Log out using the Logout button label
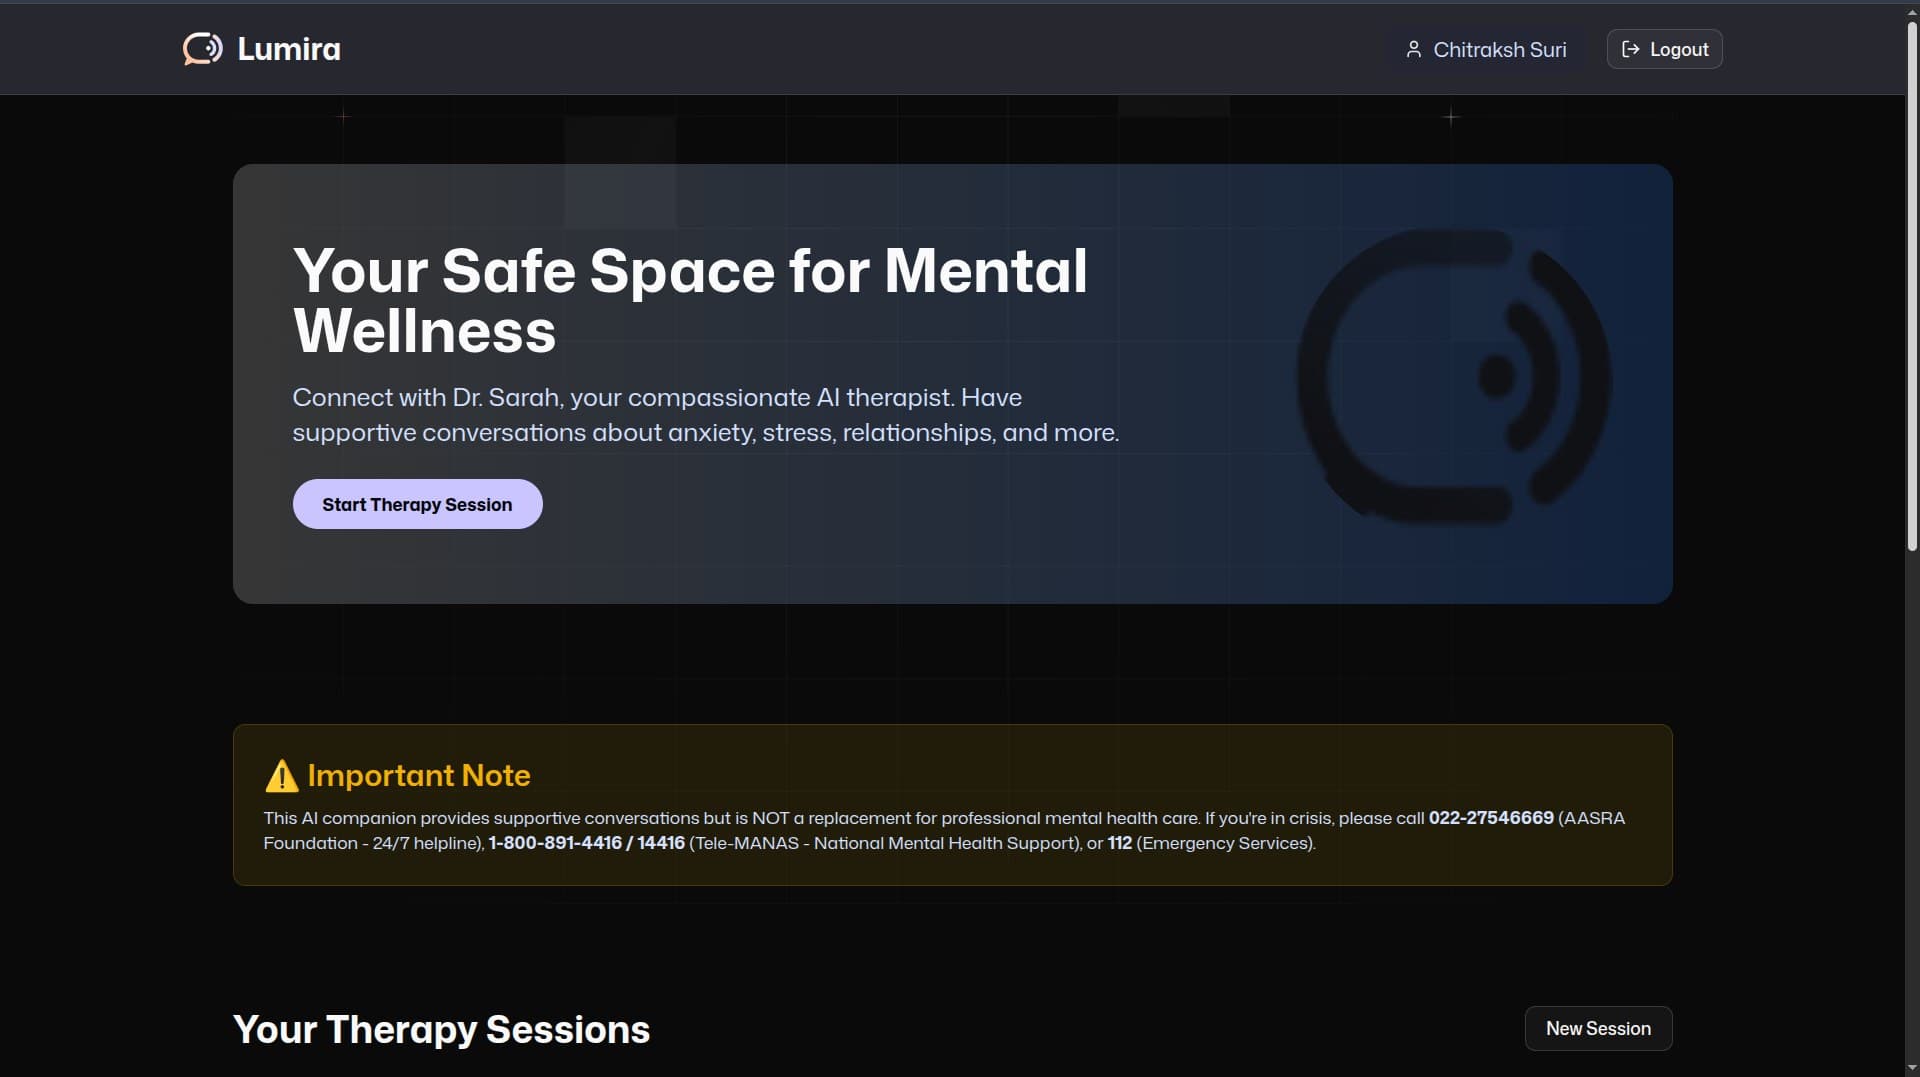 tap(1679, 49)
